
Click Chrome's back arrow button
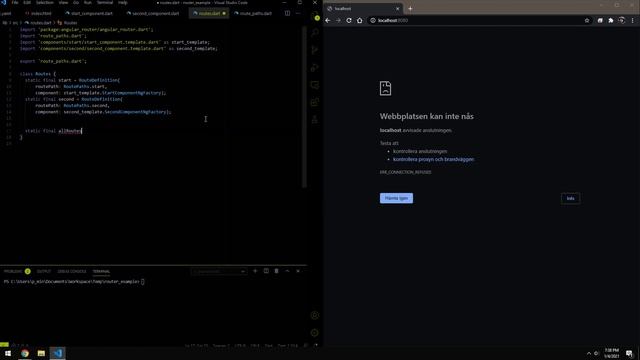tap(328, 20)
